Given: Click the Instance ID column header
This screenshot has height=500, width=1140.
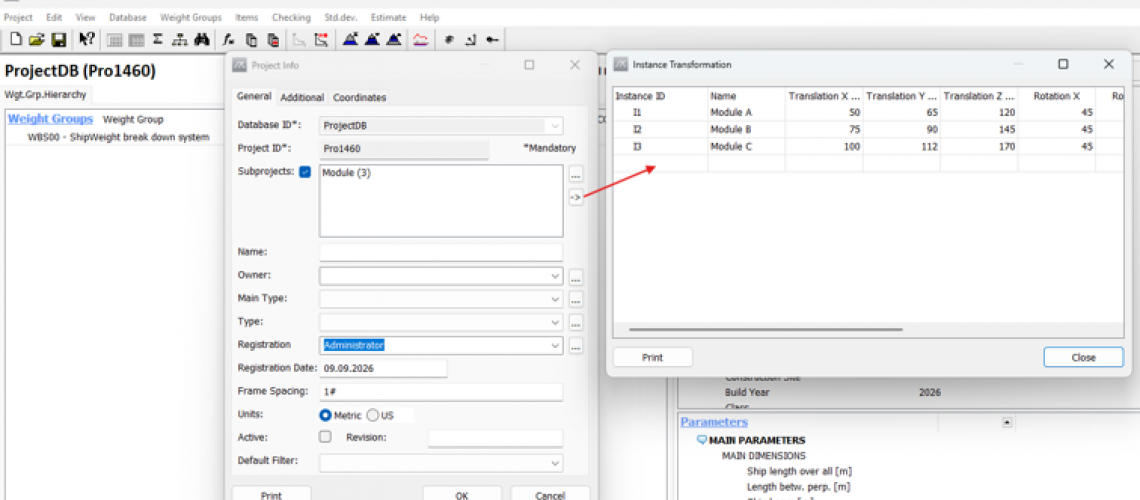Looking at the screenshot, I should 660,96.
